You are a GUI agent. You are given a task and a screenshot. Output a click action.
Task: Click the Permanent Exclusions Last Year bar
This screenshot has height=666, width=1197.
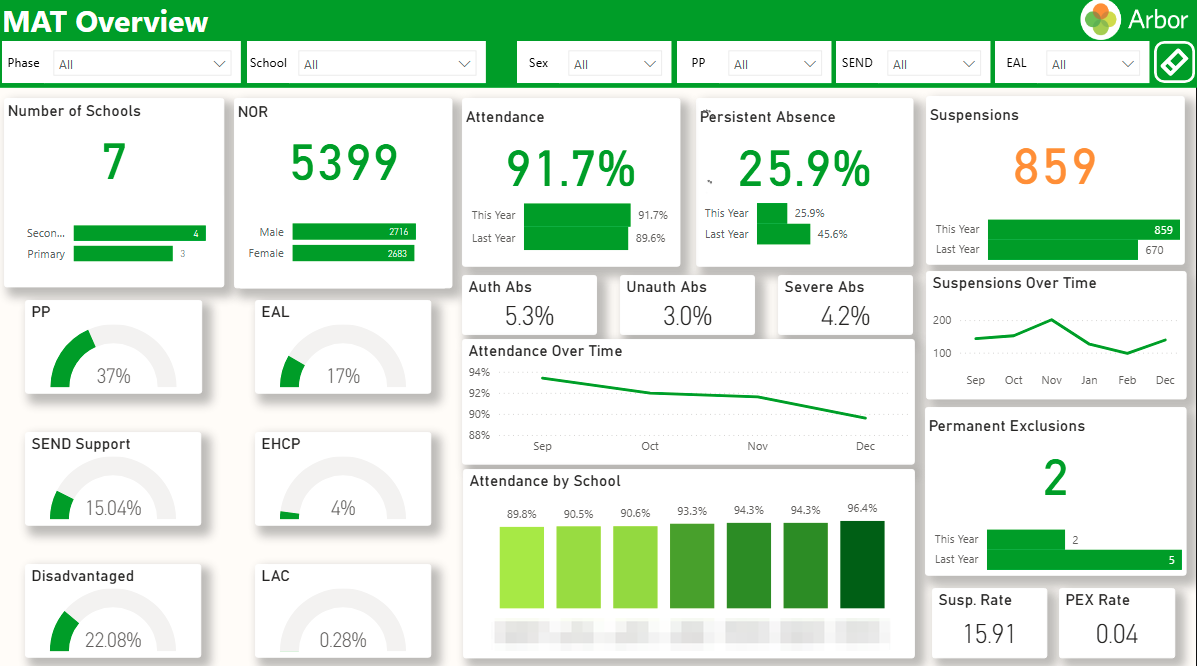pos(1083,560)
